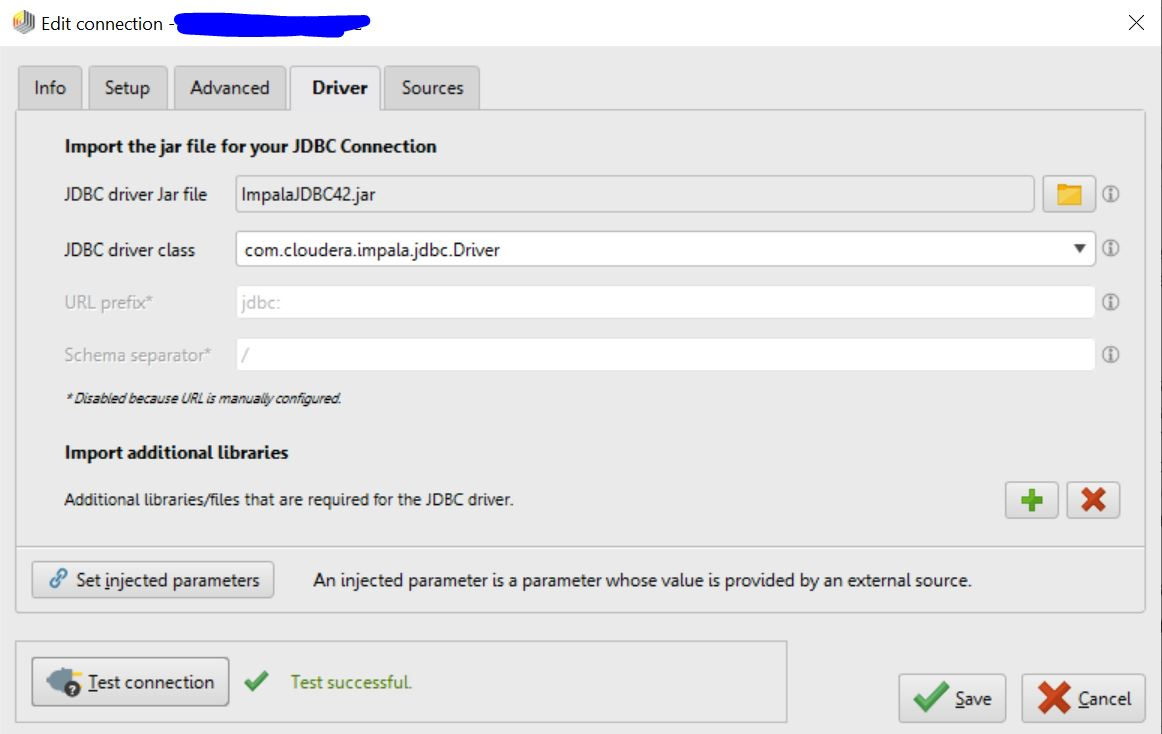The height and width of the screenshot is (734, 1162).
Task: Click info icon beside URL prefix field
Action: pos(1110,302)
